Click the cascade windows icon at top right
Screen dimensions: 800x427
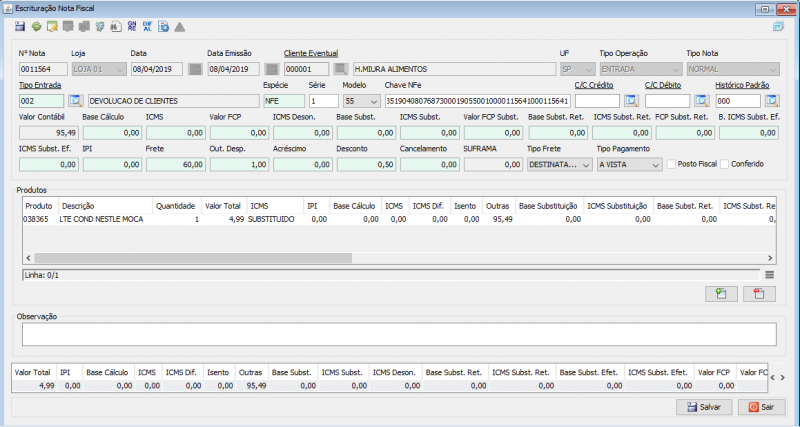click(x=778, y=27)
